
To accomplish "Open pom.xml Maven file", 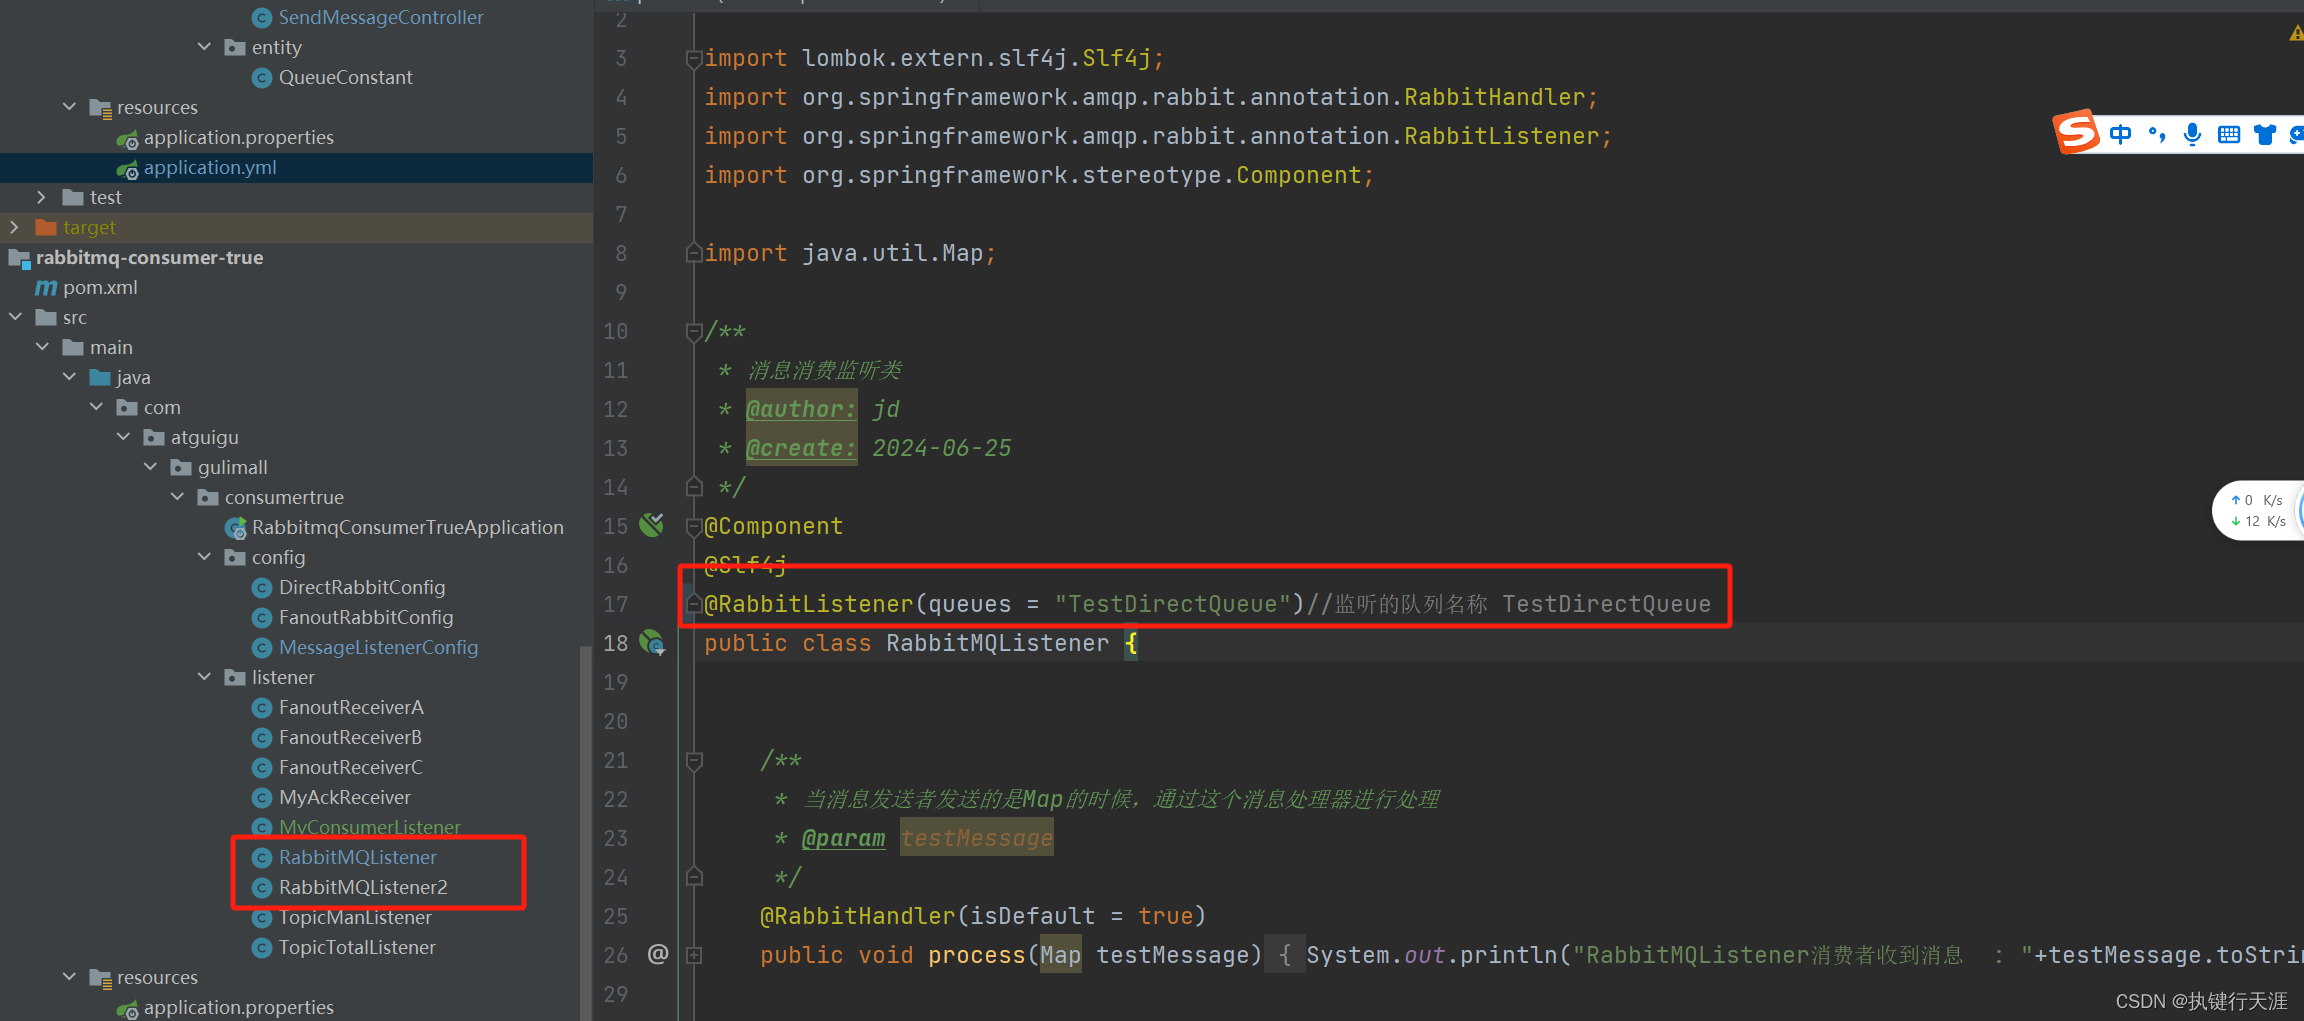I will (100, 287).
